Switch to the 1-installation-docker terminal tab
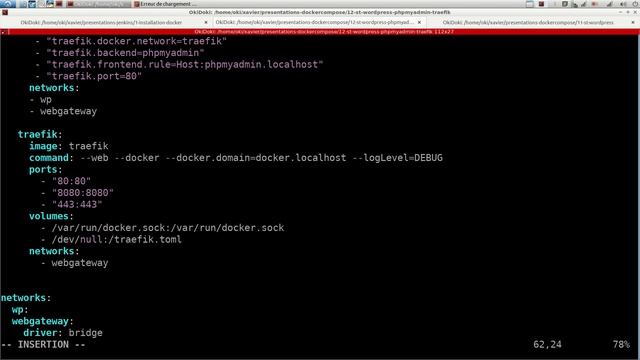 (101, 22)
